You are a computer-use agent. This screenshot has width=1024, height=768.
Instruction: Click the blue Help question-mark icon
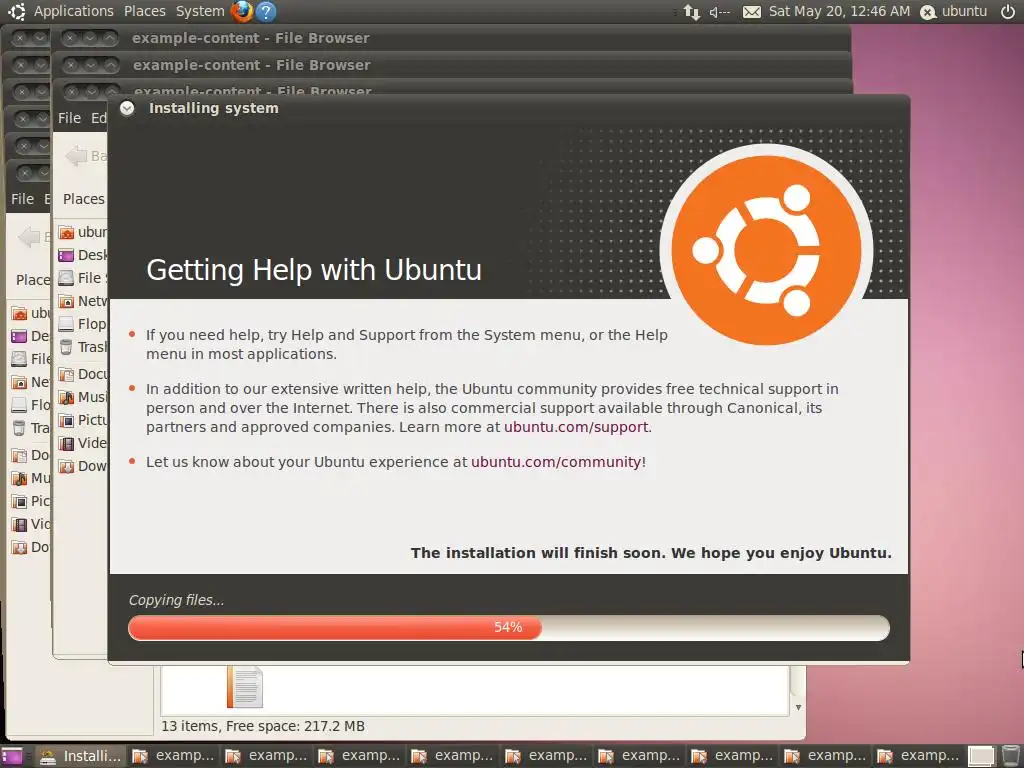point(265,11)
